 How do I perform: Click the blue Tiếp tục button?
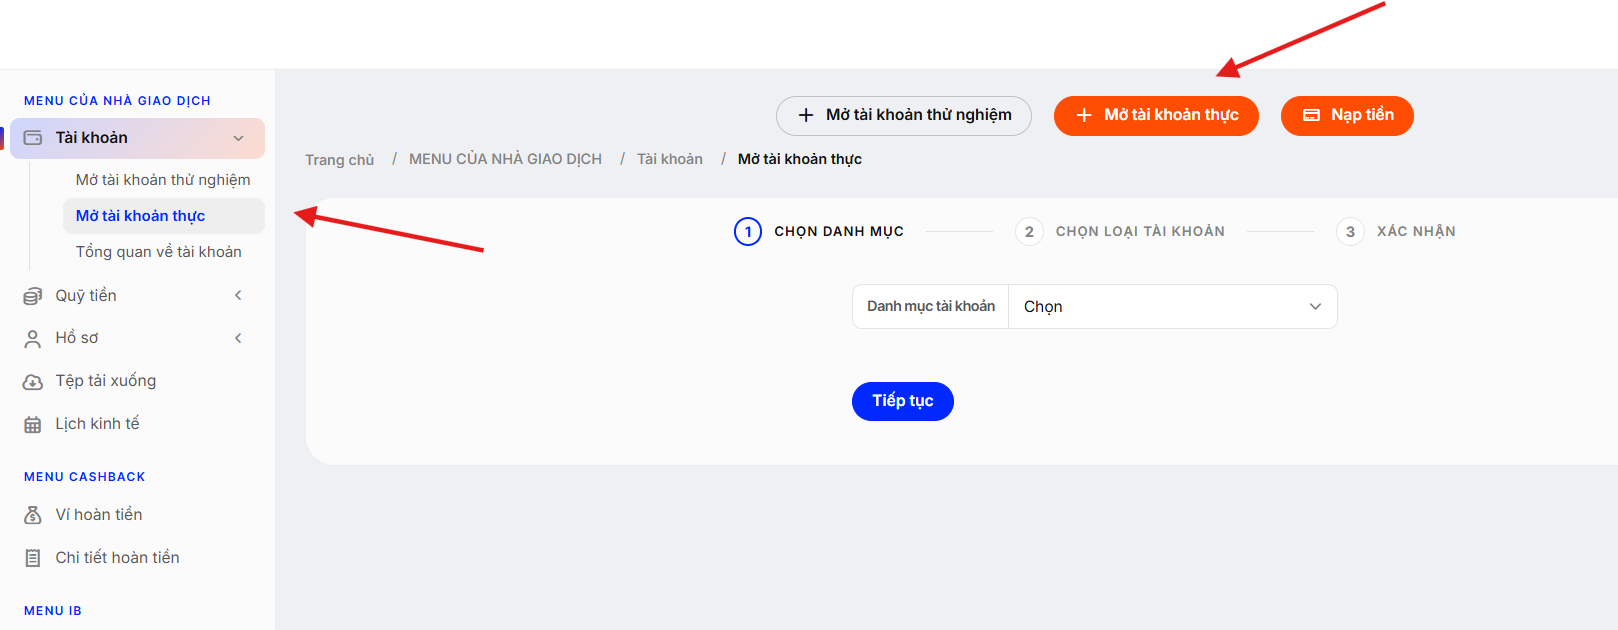(903, 401)
